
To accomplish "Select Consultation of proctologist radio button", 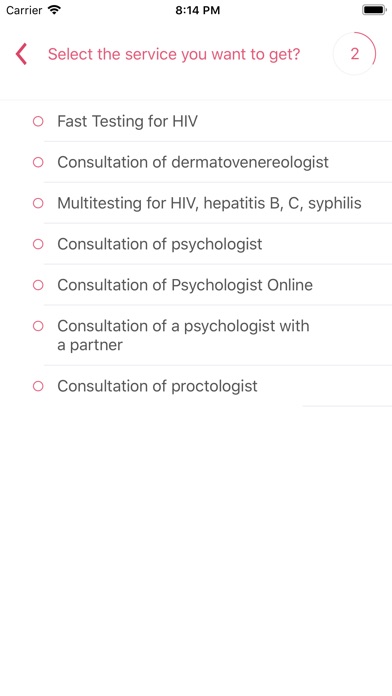I will click(38, 386).
